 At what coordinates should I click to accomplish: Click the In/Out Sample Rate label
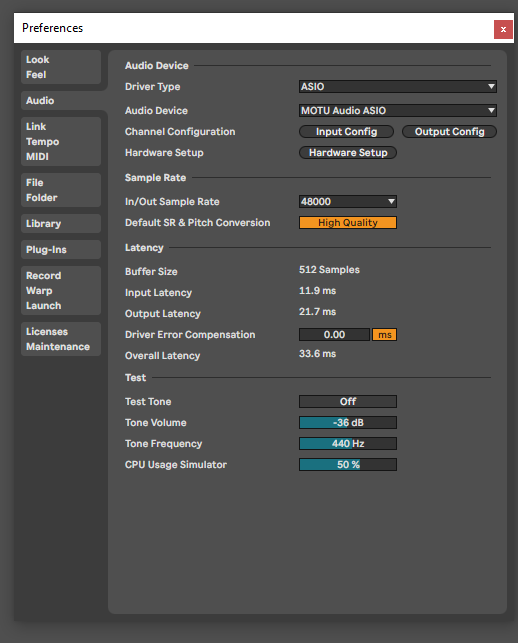pyautogui.click(x=172, y=202)
